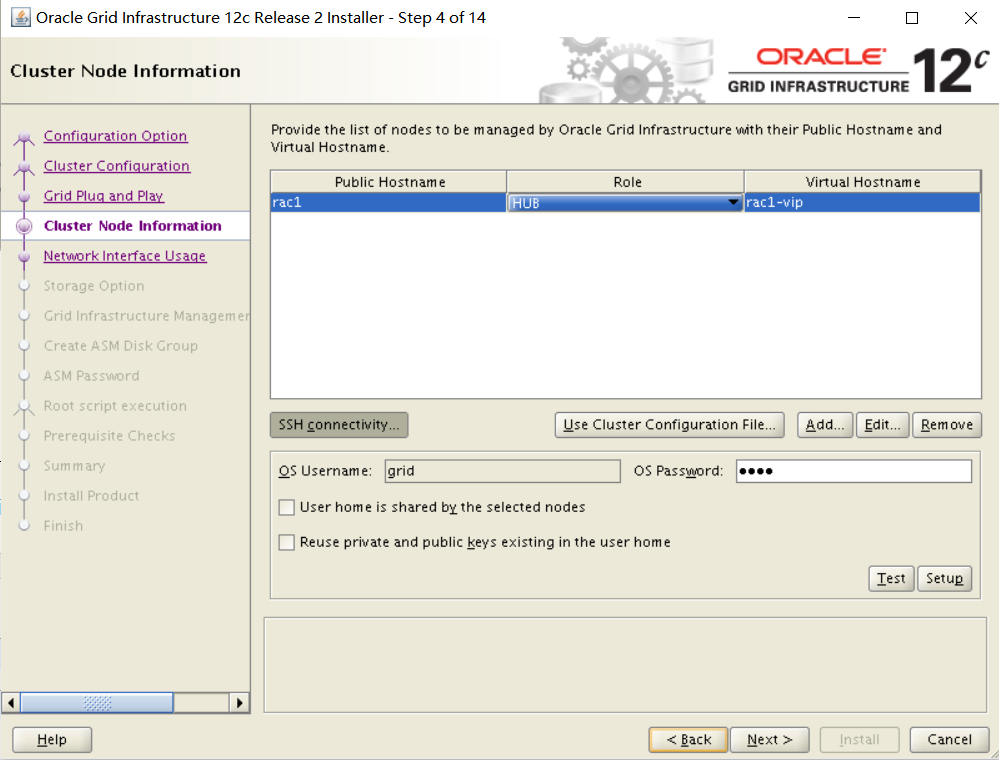Go Back to the previous step

point(688,740)
